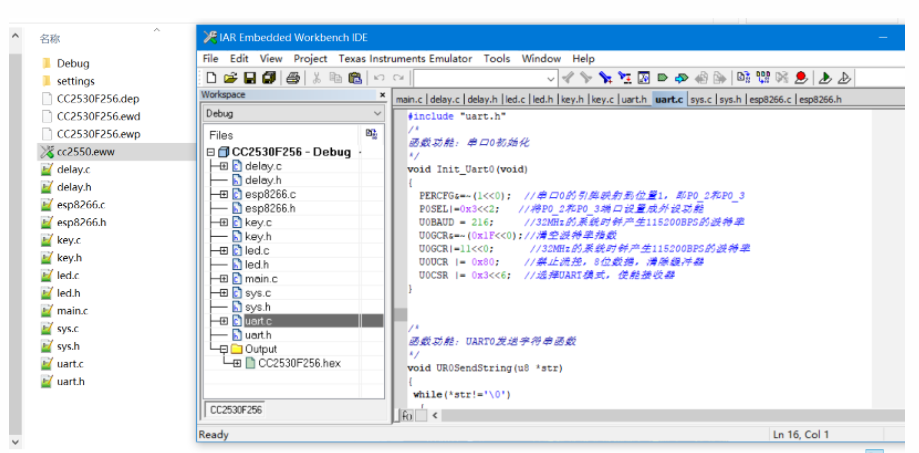Click the Navigate Backward icon
This screenshot has height=453, width=919.
click(x=701, y=77)
